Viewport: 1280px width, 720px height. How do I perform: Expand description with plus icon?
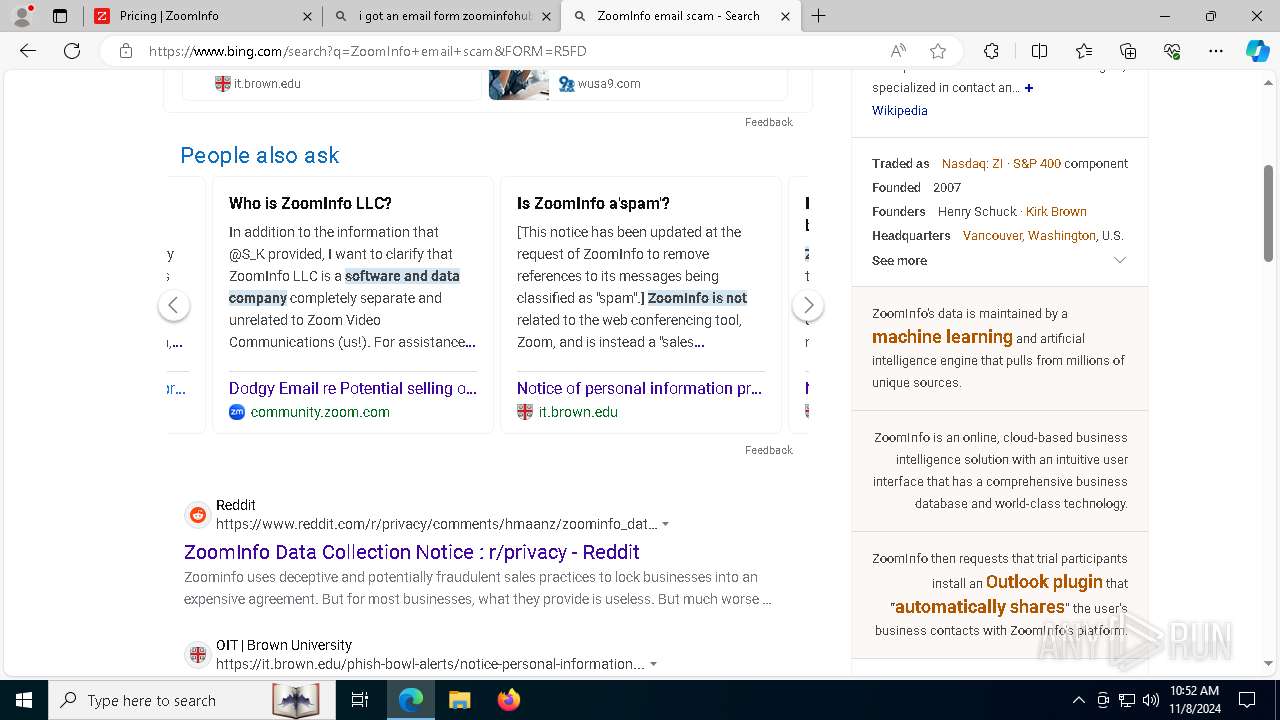(x=1029, y=88)
